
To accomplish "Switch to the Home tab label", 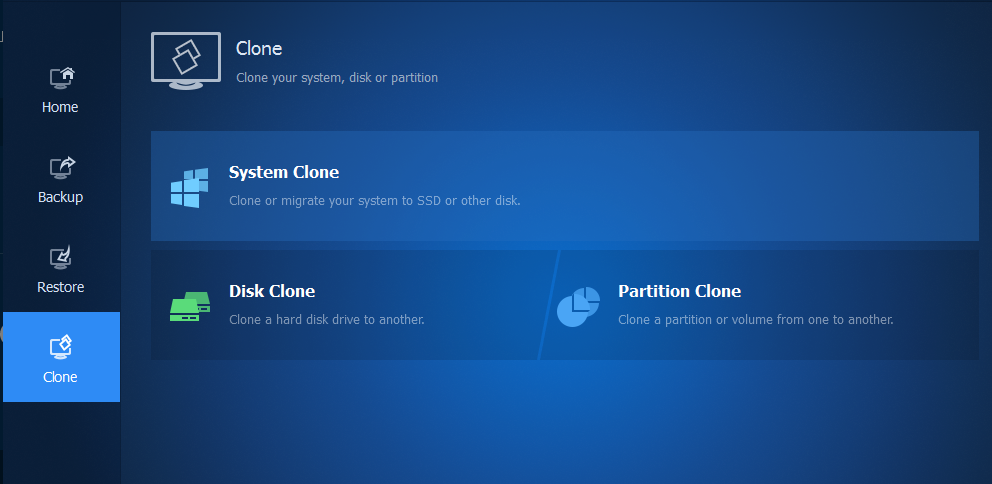I will [60, 107].
